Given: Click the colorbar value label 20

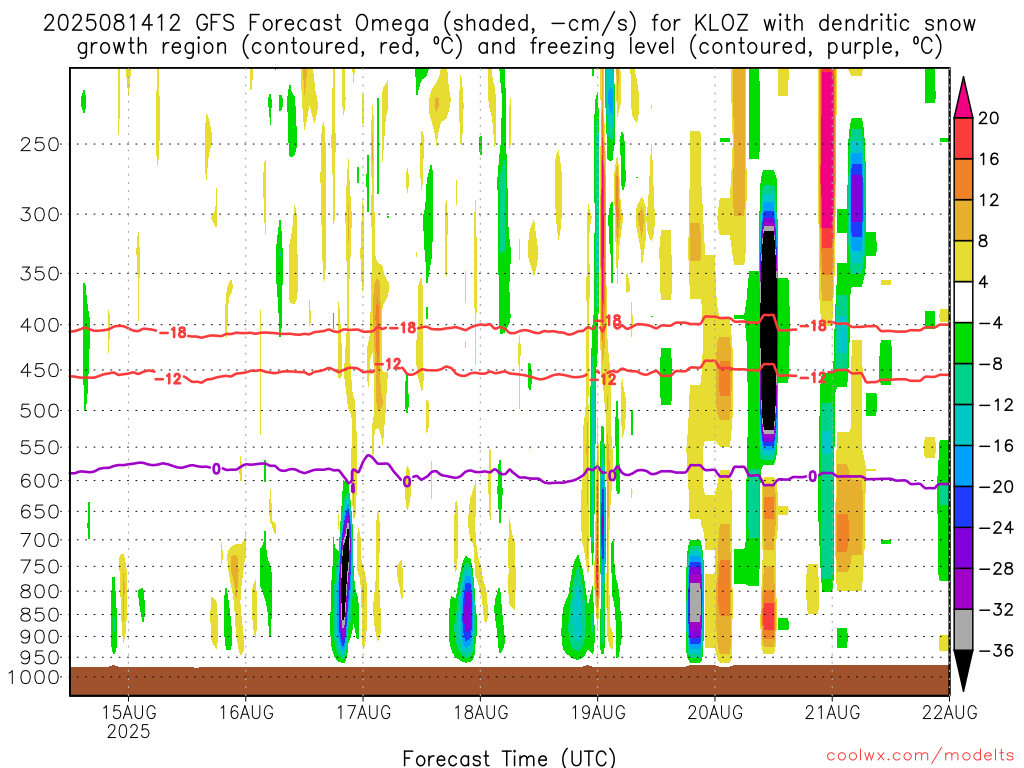Looking at the screenshot, I should click(x=989, y=118).
